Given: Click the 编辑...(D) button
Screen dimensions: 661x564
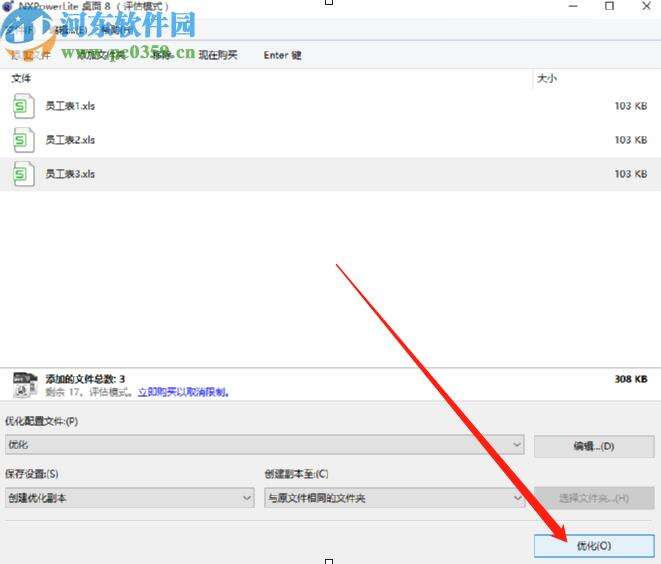Looking at the screenshot, I should [x=594, y=446].
